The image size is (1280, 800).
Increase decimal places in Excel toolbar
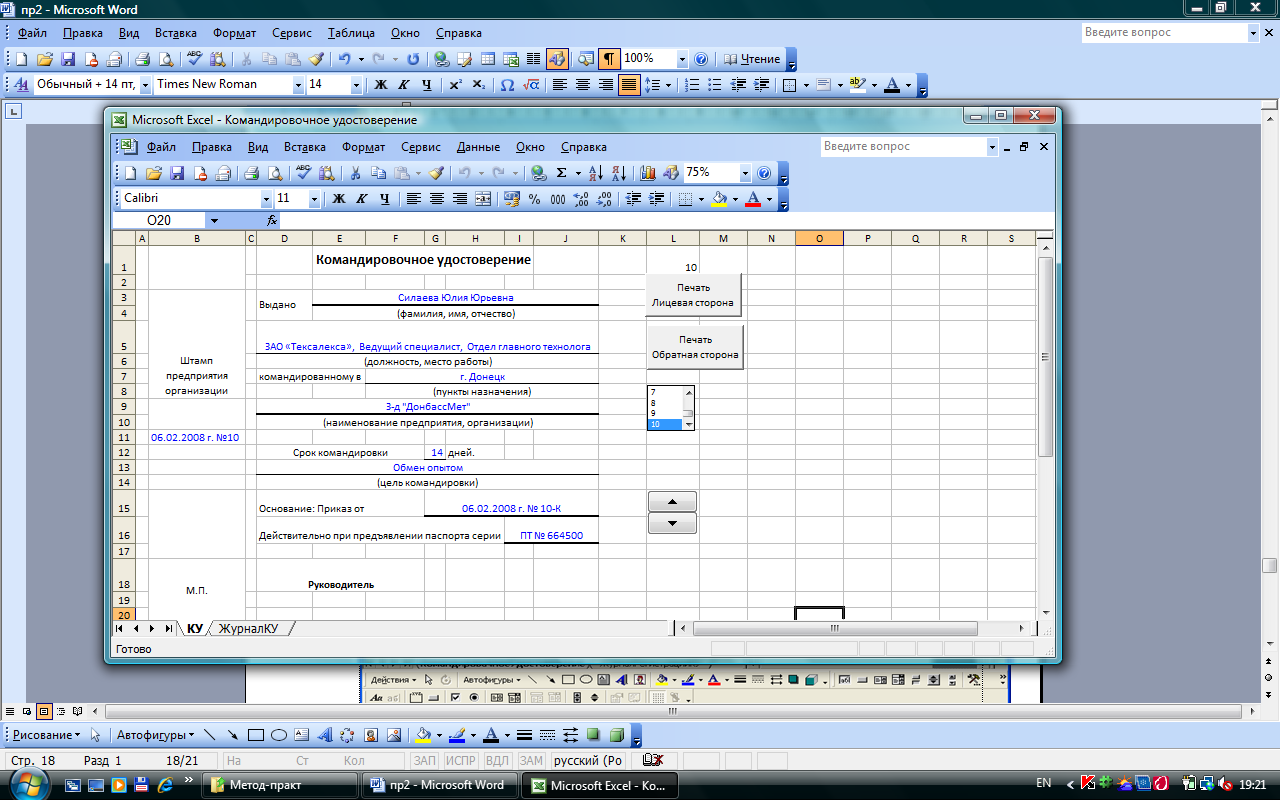581,199
